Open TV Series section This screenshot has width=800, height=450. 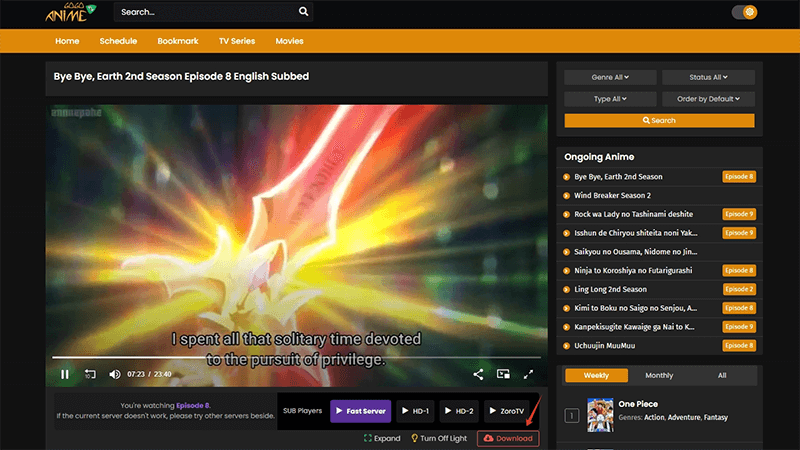(x=237, y=41)
